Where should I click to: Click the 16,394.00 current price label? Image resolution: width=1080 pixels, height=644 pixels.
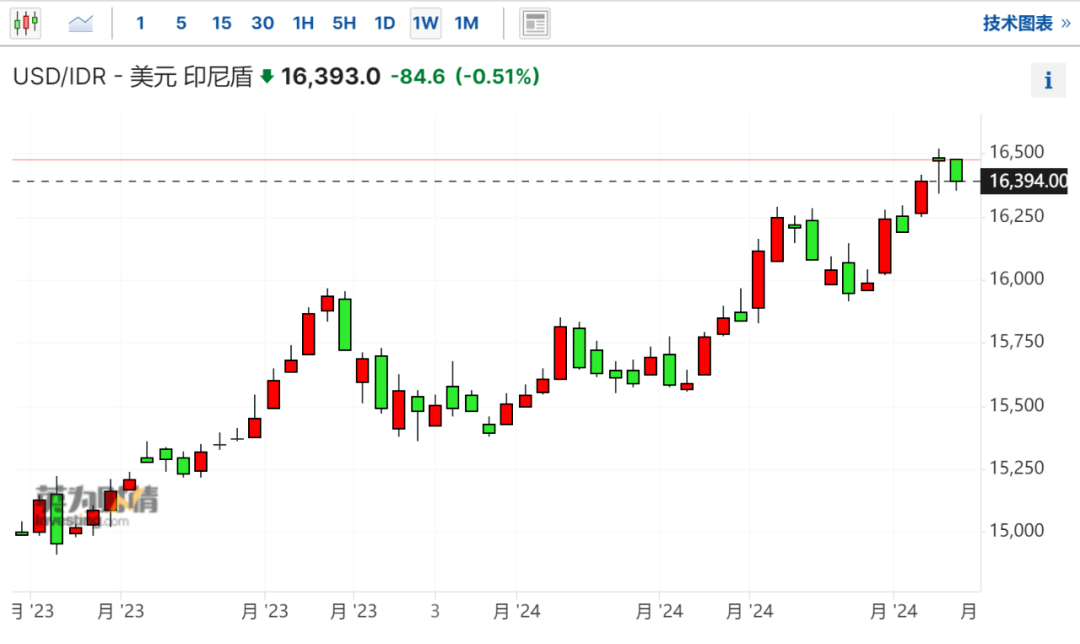[1027, 181]
